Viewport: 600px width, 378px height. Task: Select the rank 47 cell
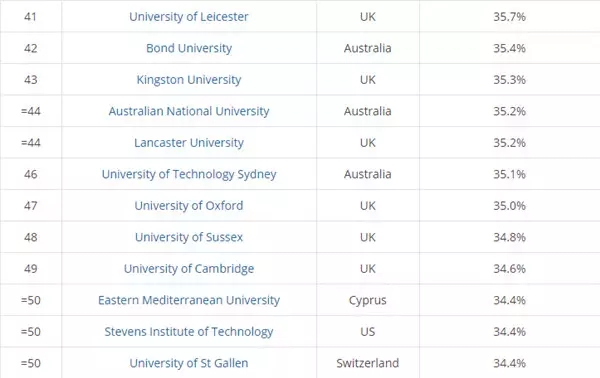(31, 205)
